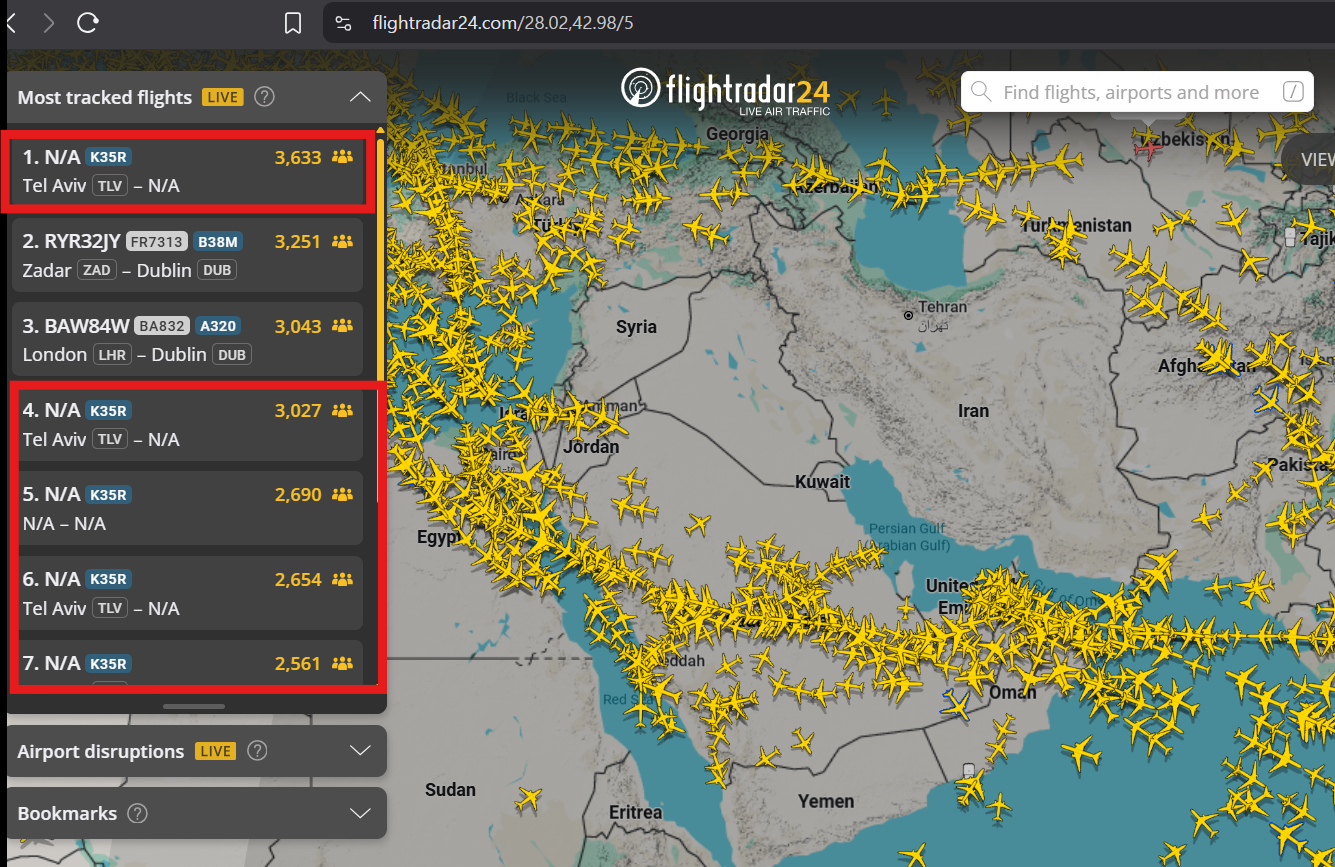
Task: Click the A320 aircraft type badge
Action: click(218, 325)
